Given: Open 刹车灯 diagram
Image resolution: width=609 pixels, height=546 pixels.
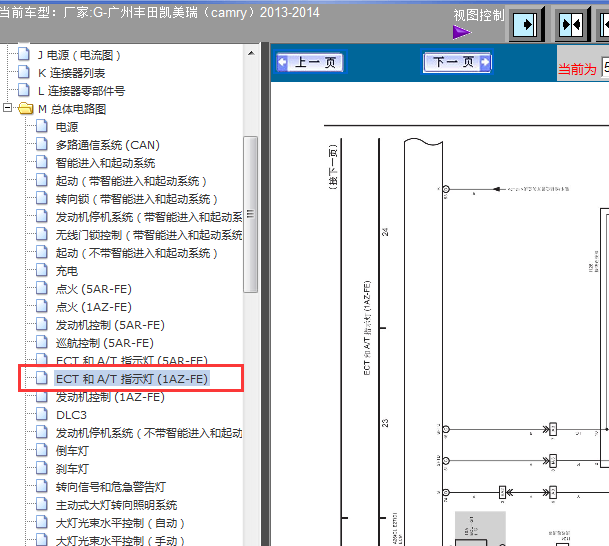Looking at the screenshot, I should (x=72, y=469).
